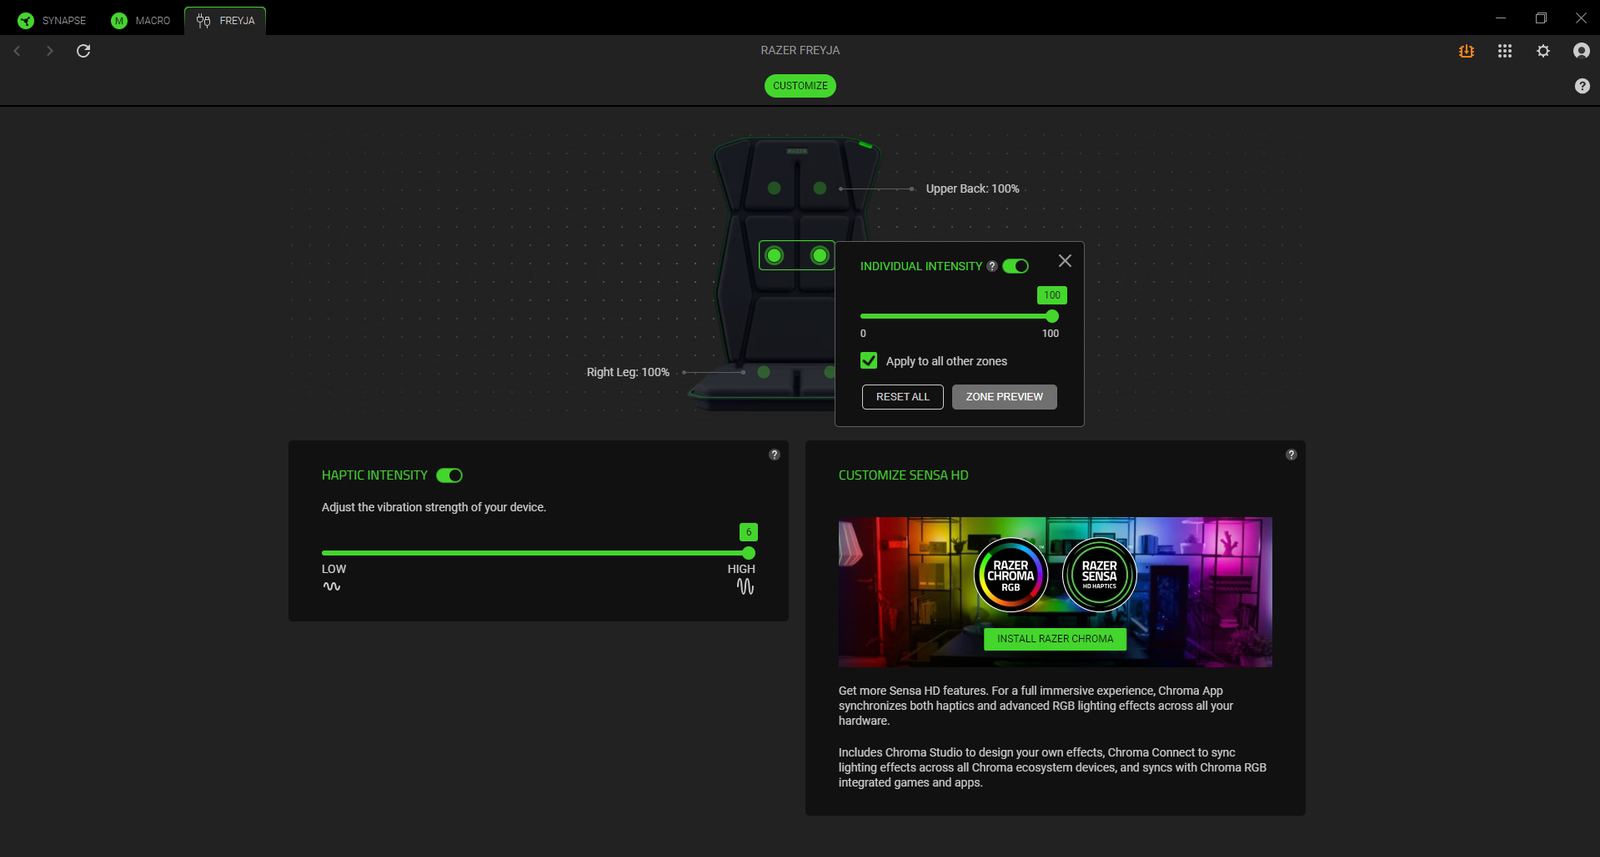Select the lower back left haptic zone
Screen dimensions: 1600x857
(x=774, y=256)
